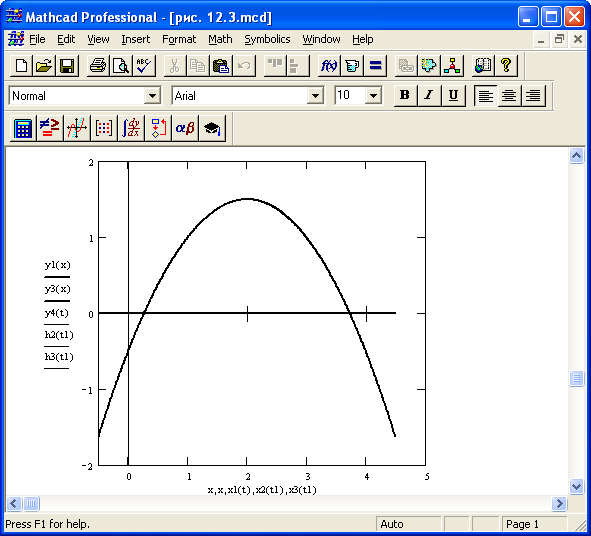This screenshot has height=536, width=591.
Task: Click the vertical scrollbar up arrow
Action: coord(576,155)
